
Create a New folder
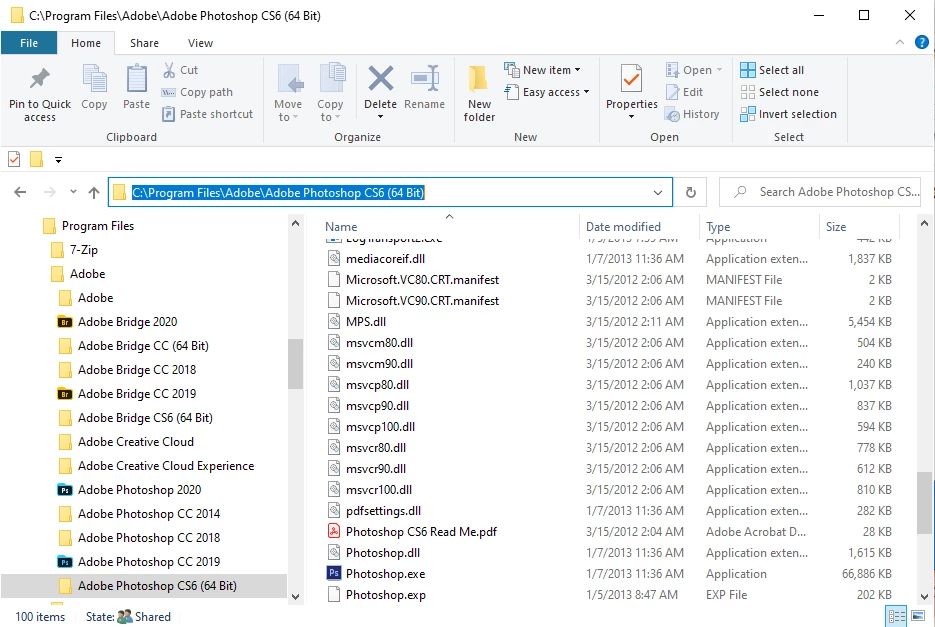pyautogui.click(x=479, y=94)
